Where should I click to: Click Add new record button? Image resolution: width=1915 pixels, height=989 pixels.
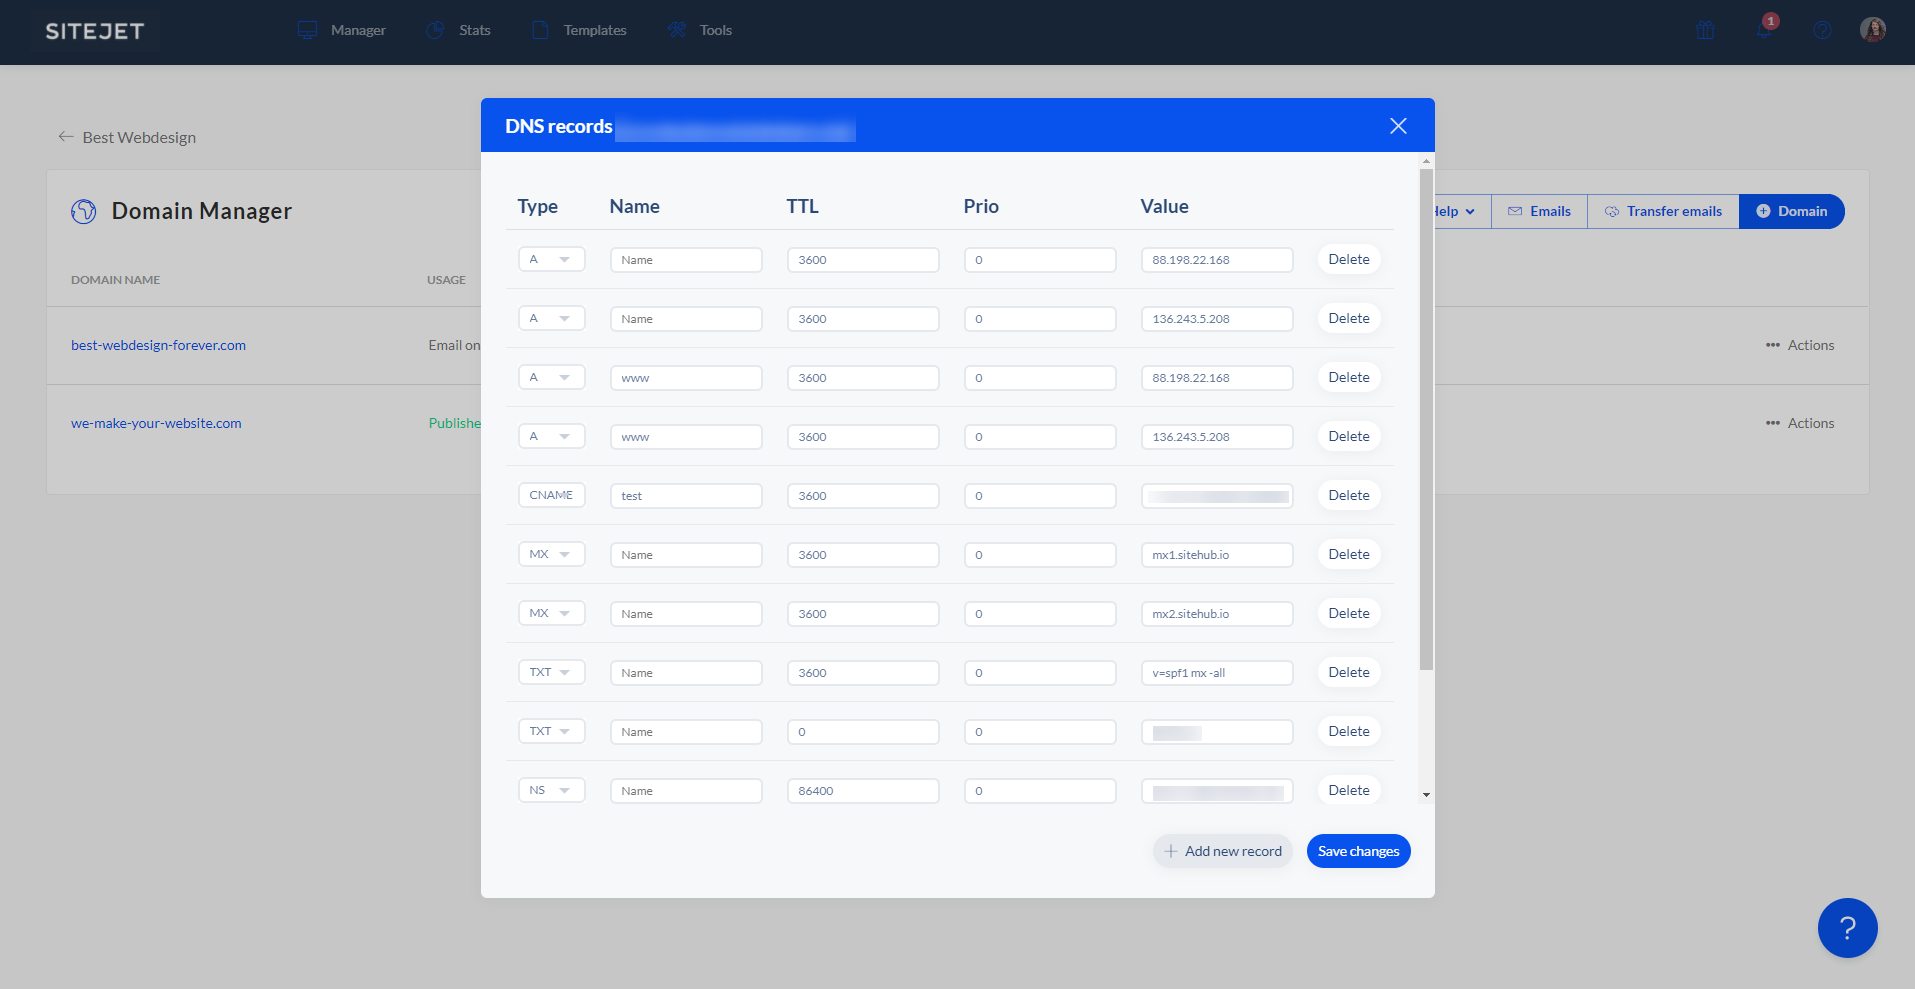tap(1222, 851)
